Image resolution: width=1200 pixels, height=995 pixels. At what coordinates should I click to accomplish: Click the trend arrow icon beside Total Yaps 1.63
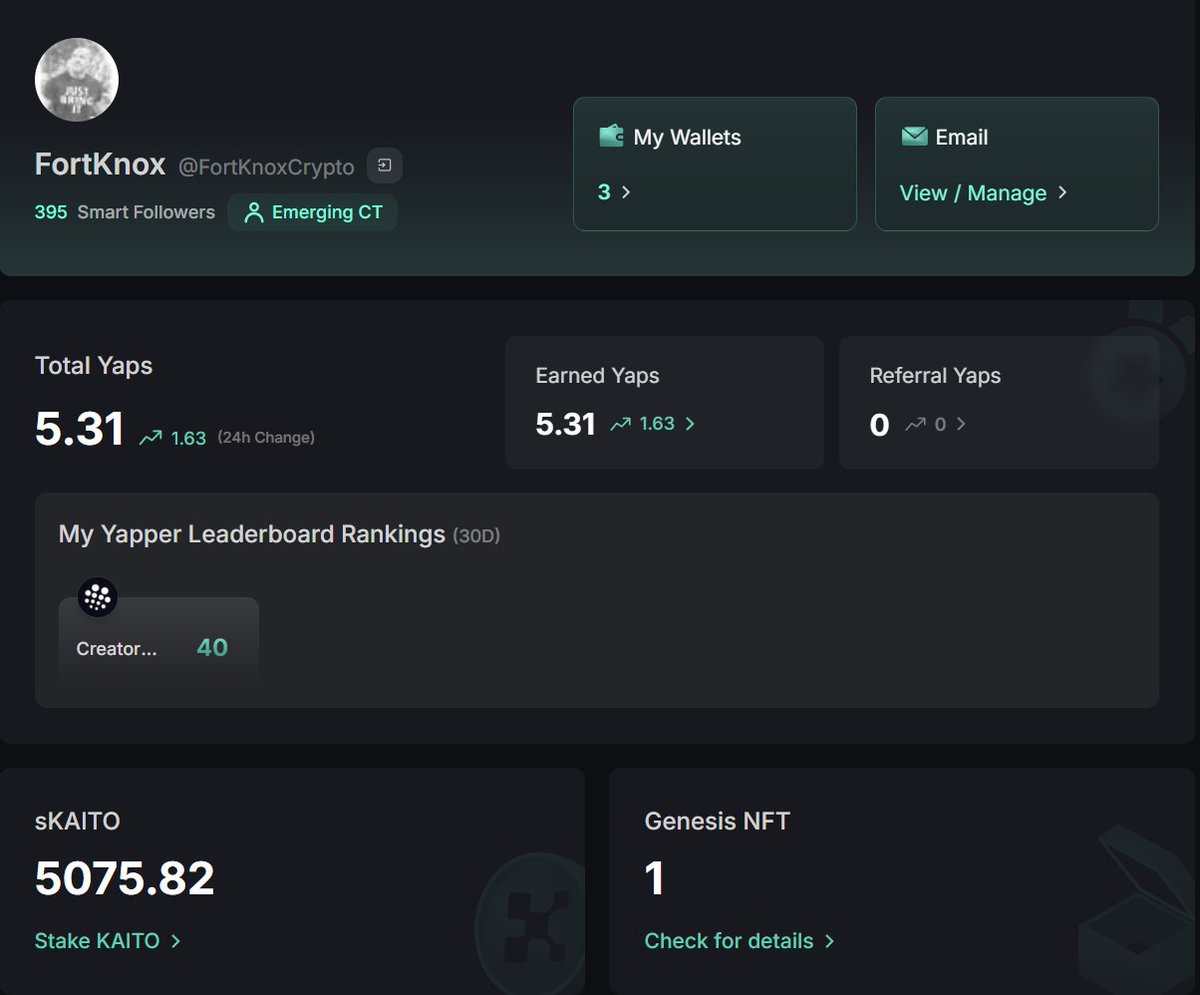(151, 437)
